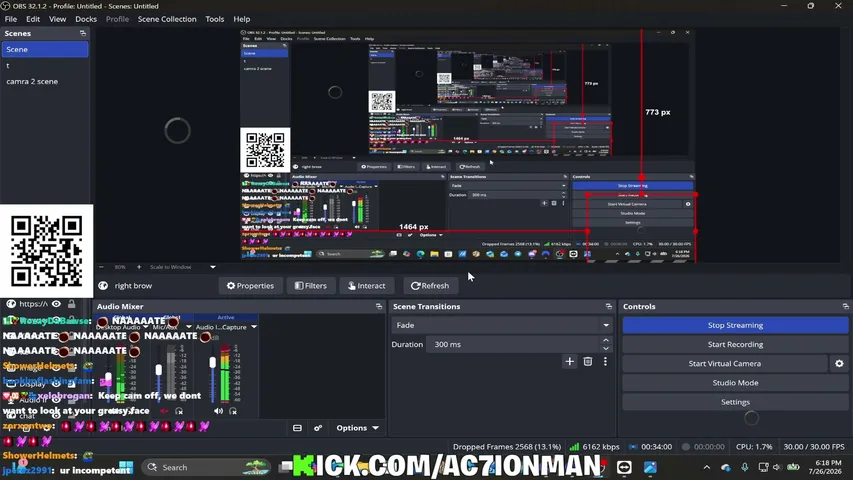Open the Photos app from the taskbar
The width and height of the screenshot is (853, 480).
[x=650, y=467]
